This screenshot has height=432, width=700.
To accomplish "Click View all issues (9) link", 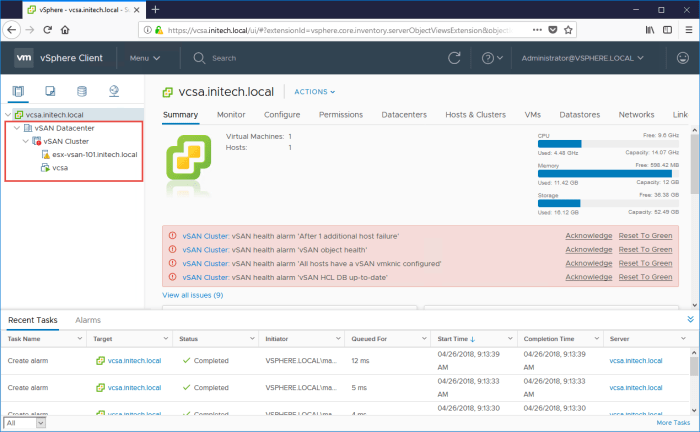I will (x=192, y=295).
